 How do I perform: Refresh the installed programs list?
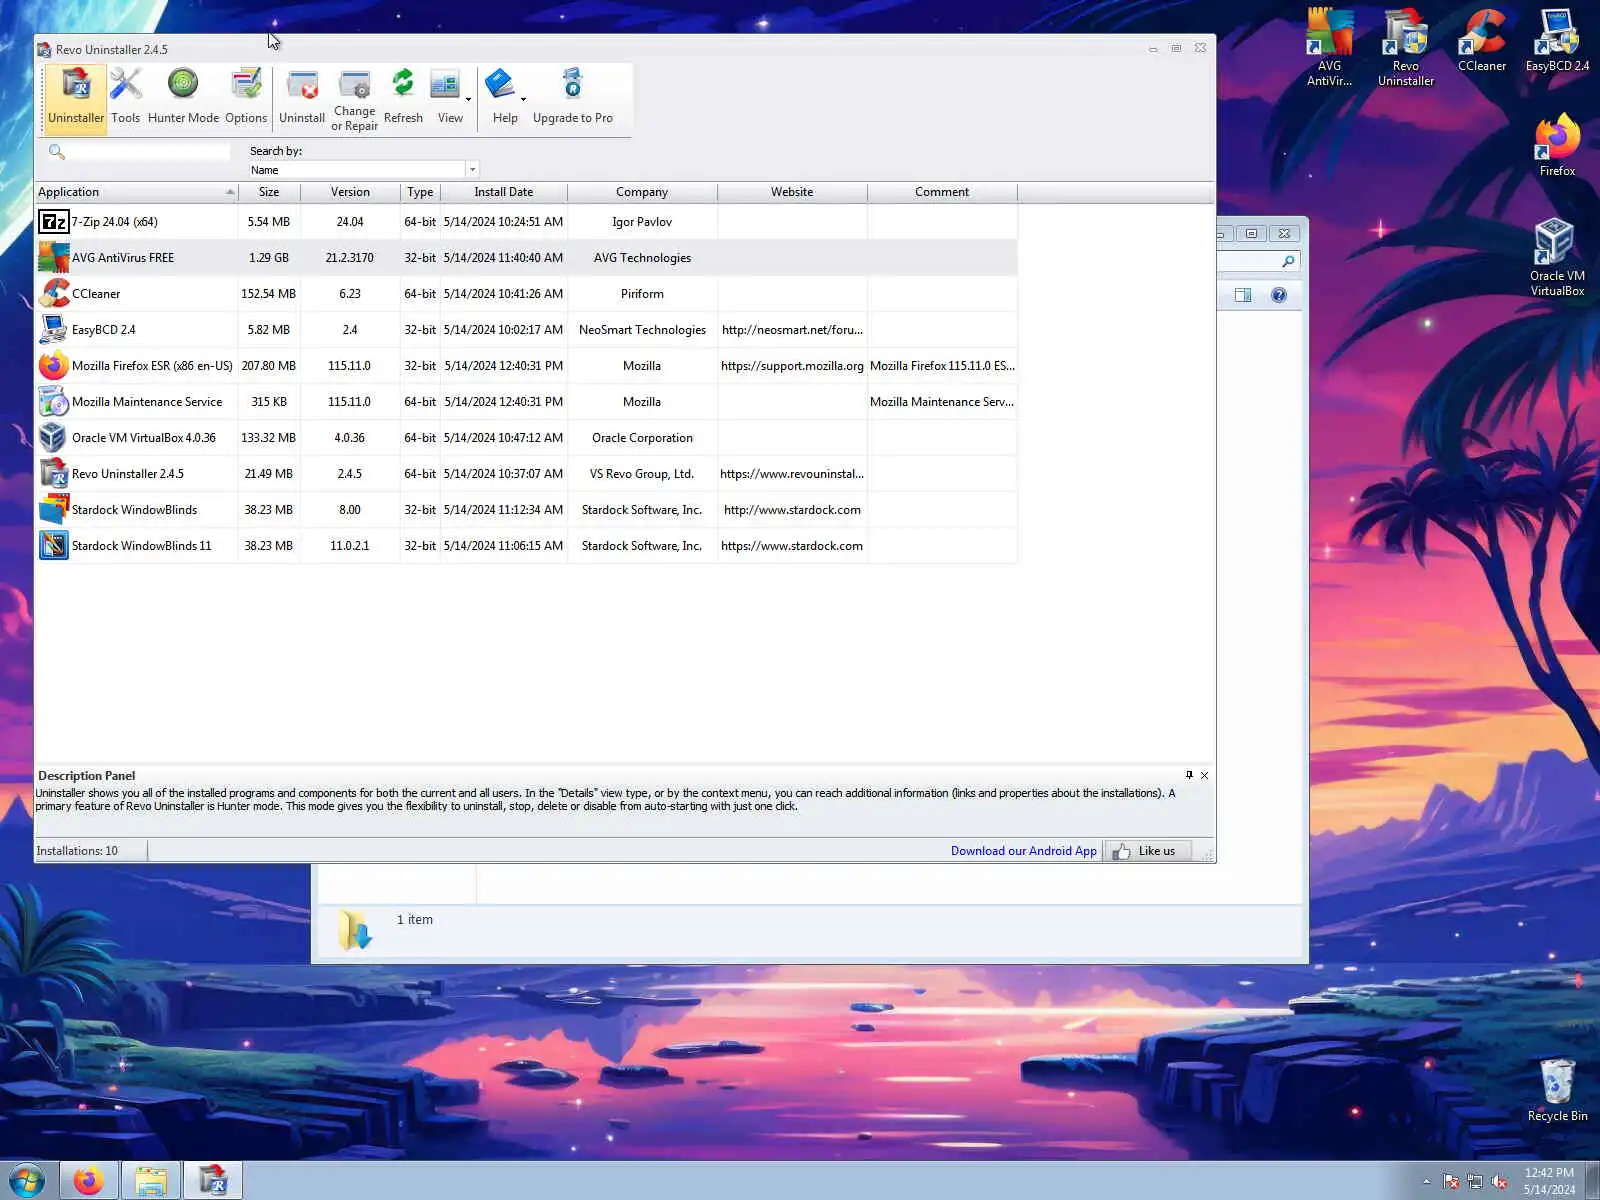403,97
